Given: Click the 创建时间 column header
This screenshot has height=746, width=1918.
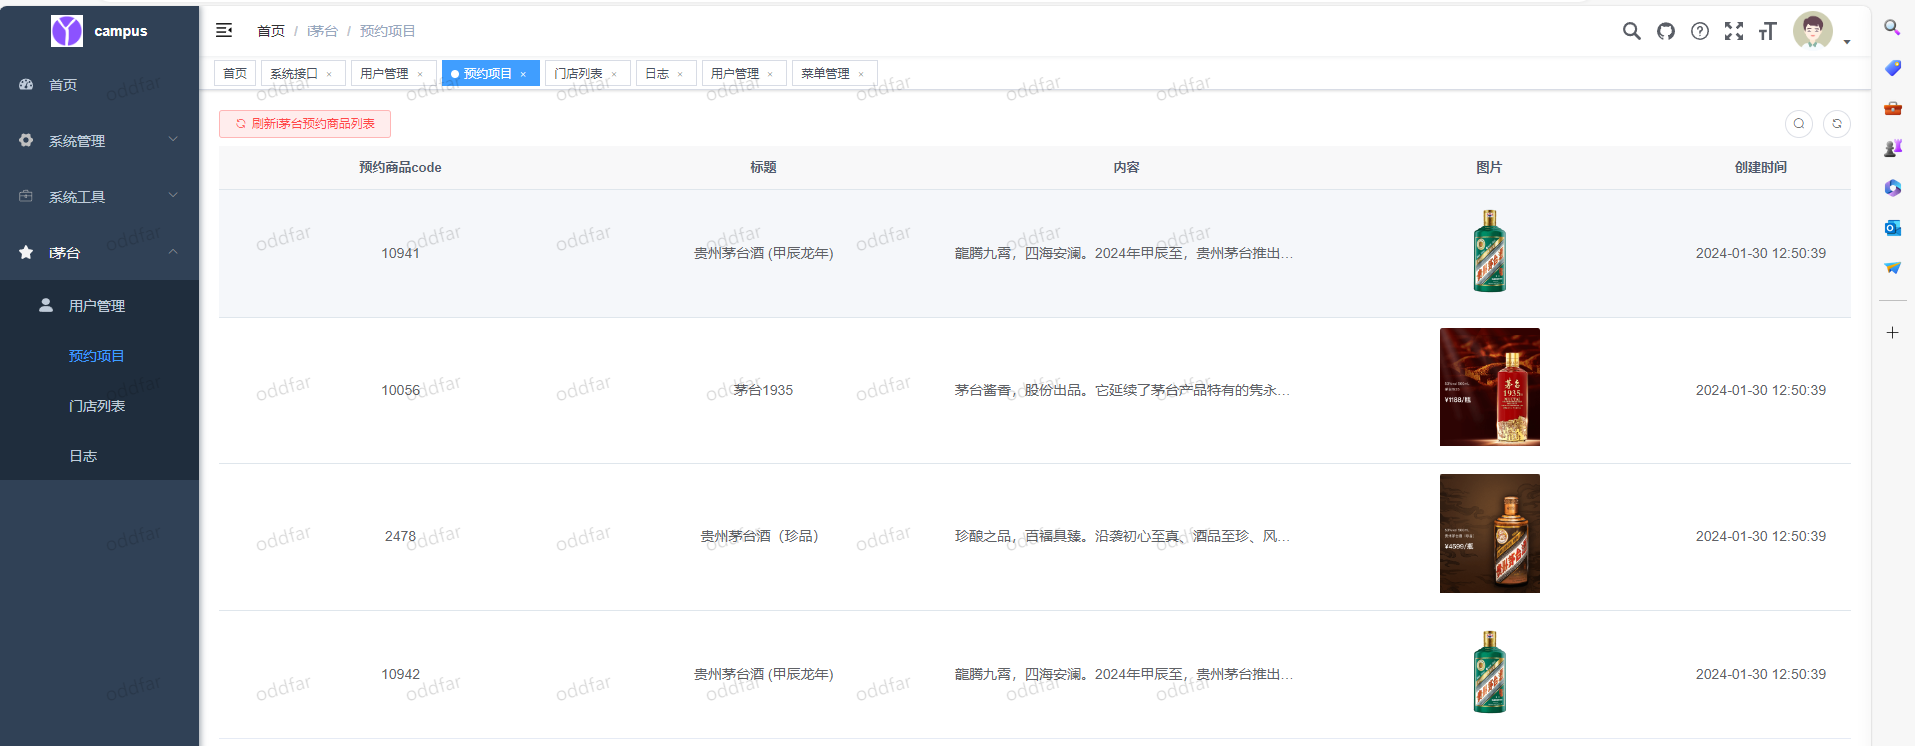Looking at the screenshot, I should coord(1761,167).
